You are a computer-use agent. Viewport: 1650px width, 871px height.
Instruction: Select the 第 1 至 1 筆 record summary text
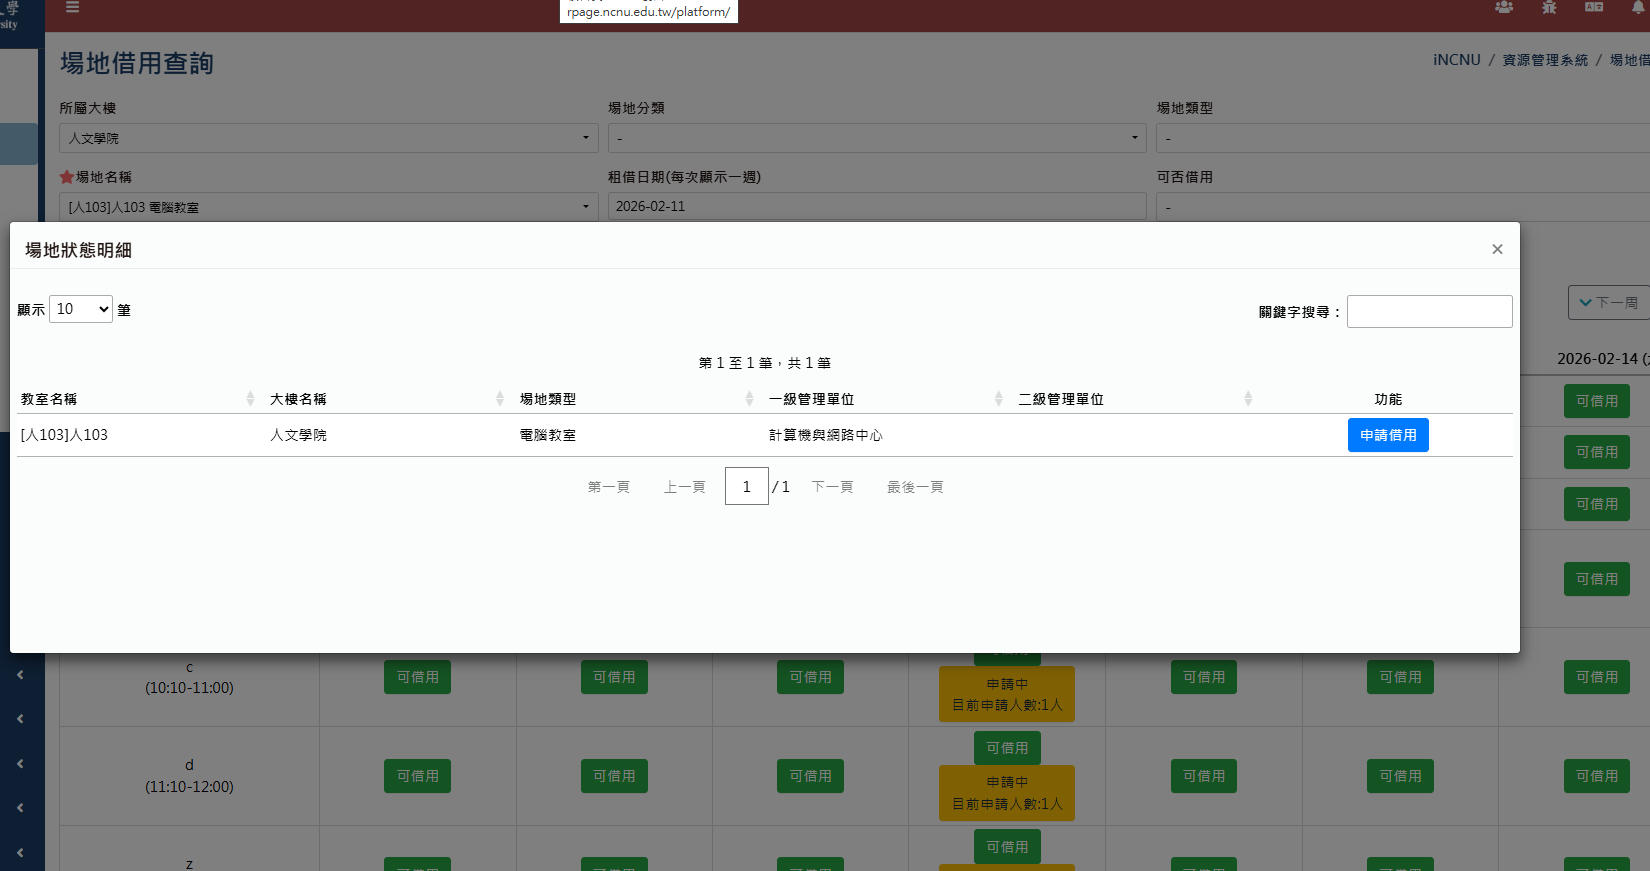tap(765, 363)
